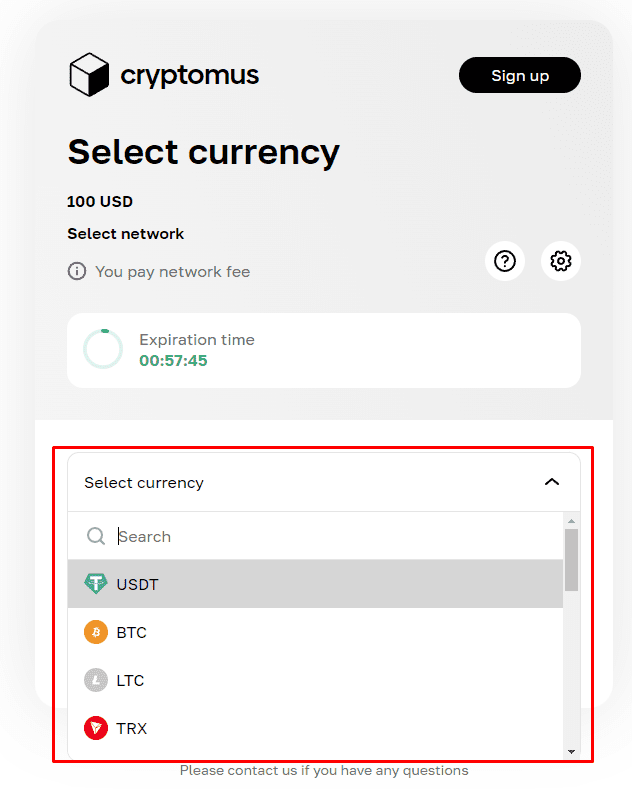The width and height of the screenshot is (632, 789).
Task: Click the currency list scrollbar down arrow
Action: click(571, 750)
